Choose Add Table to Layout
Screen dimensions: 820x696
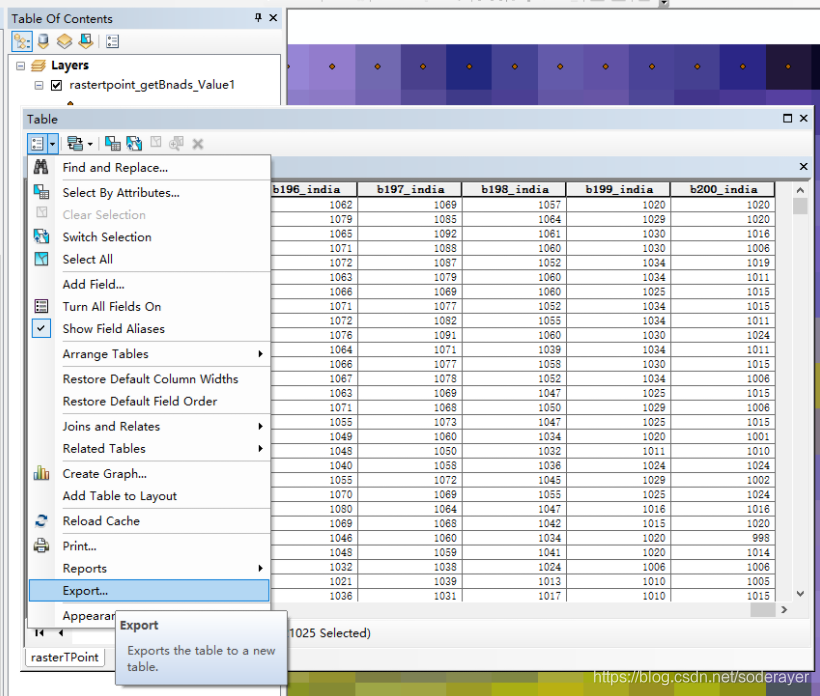tap(150, 496)
